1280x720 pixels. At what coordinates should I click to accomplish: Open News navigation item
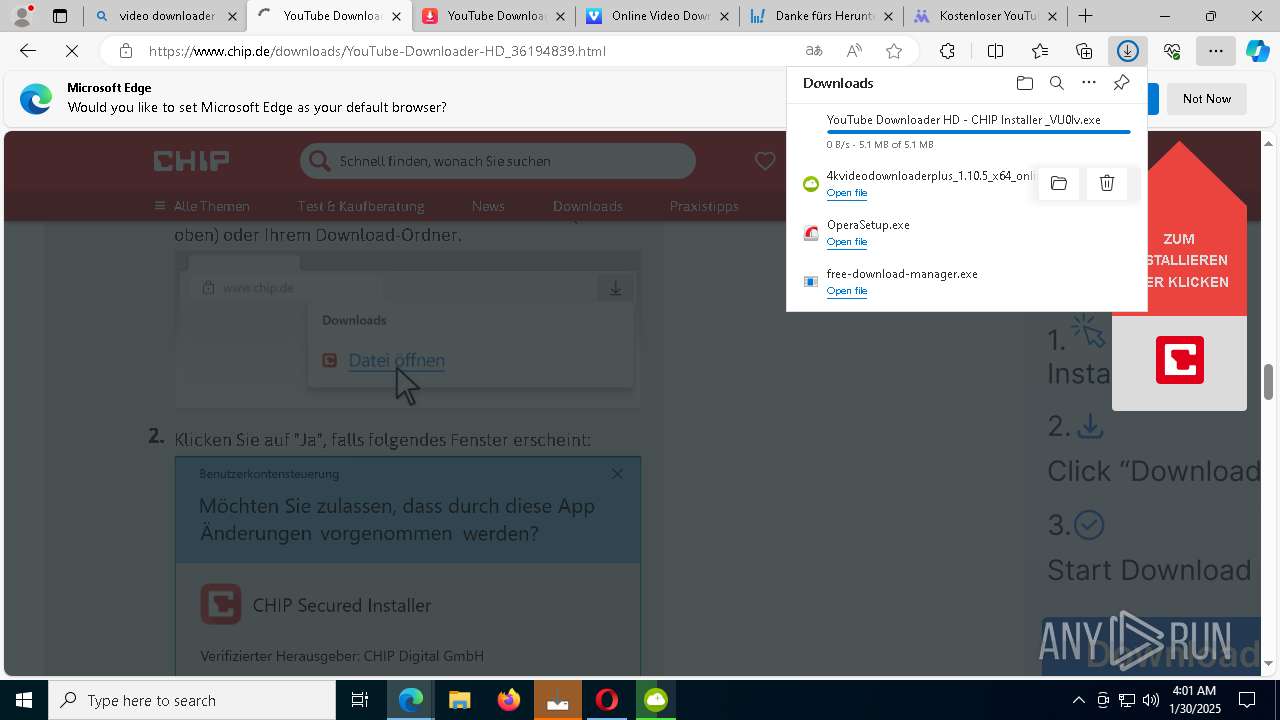click(488, 206)
